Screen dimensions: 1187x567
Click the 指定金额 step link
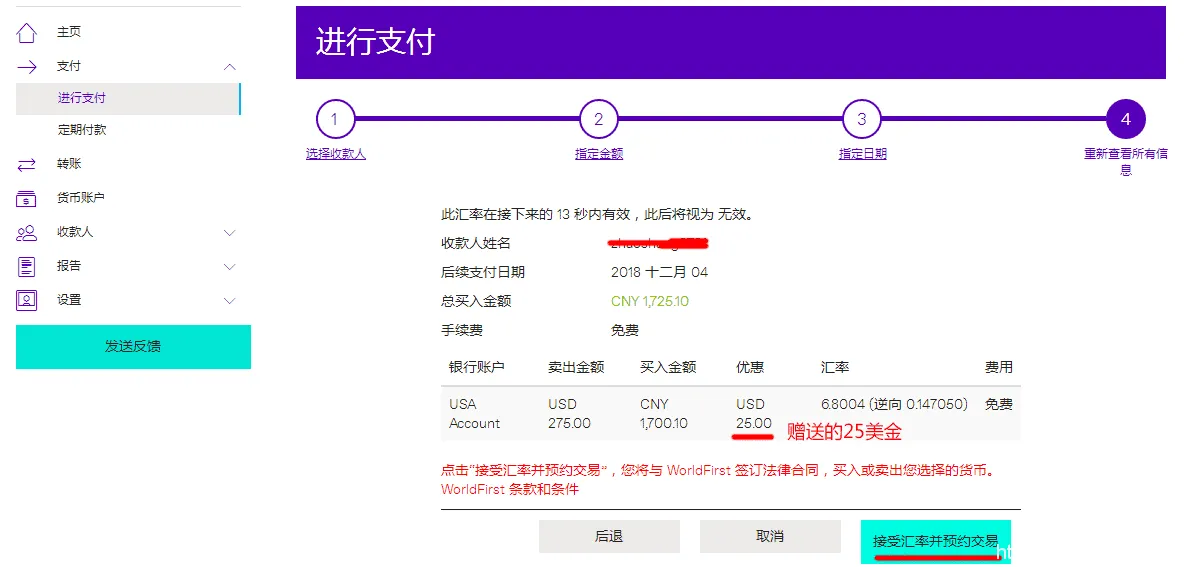[599, 154]
